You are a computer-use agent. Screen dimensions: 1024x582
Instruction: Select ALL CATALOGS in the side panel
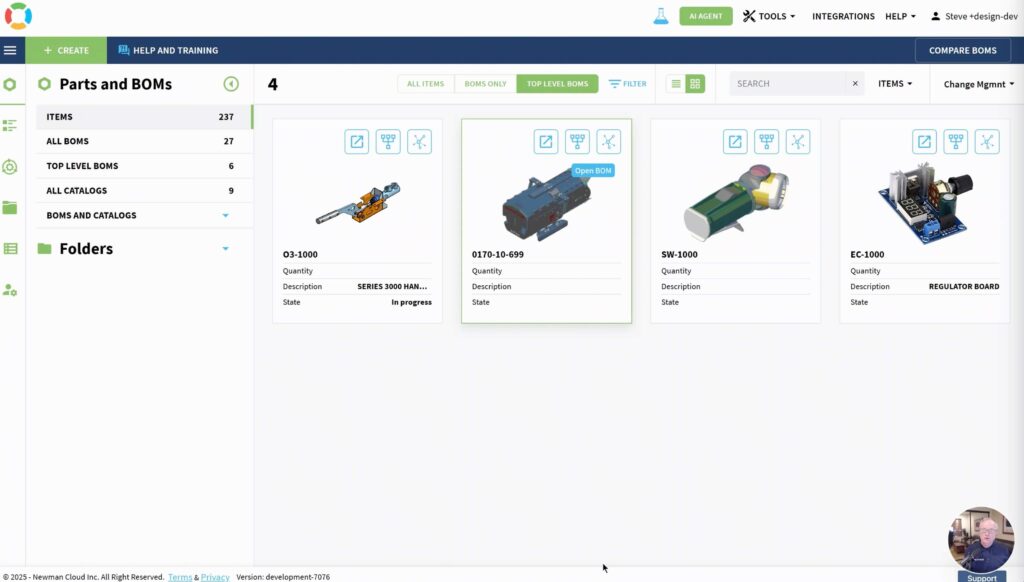(144, 191)
